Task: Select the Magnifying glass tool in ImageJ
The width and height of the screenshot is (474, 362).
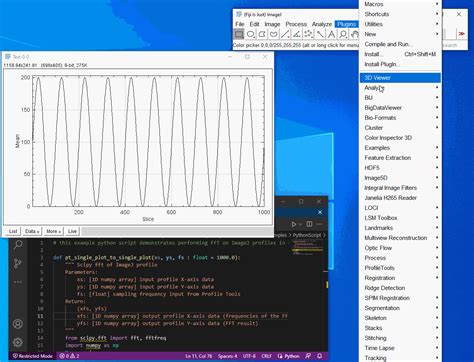Action: point(343,34)
